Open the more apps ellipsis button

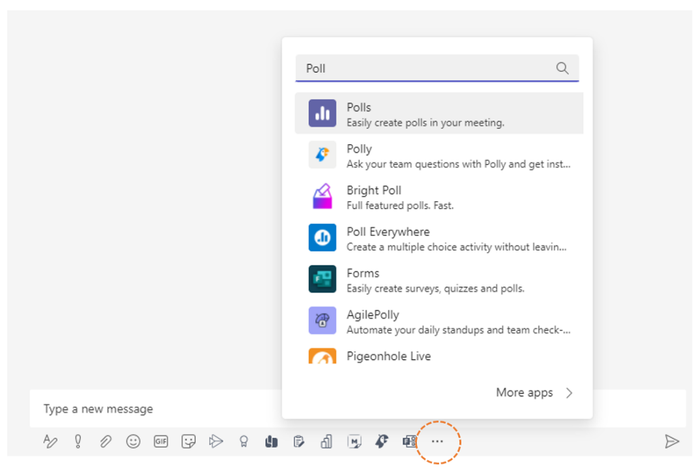pos(437,441)
